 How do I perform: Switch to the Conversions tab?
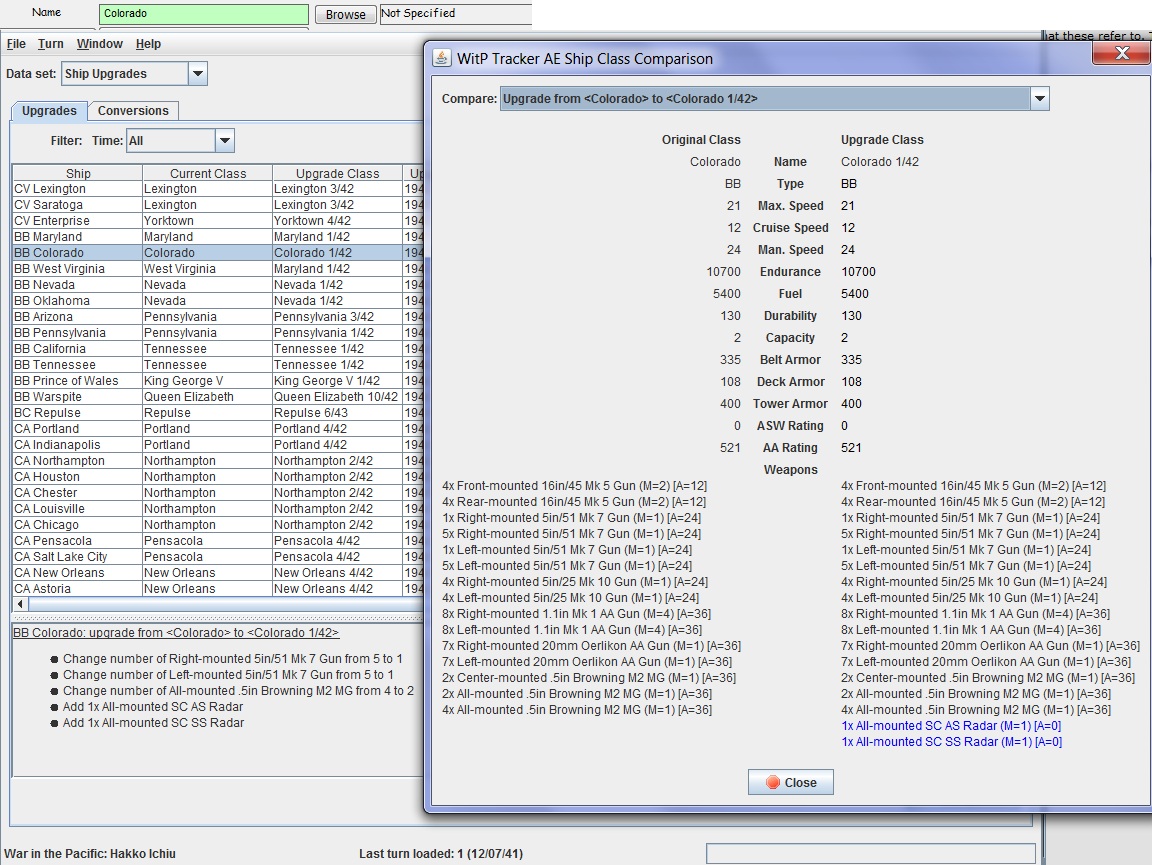133,111
